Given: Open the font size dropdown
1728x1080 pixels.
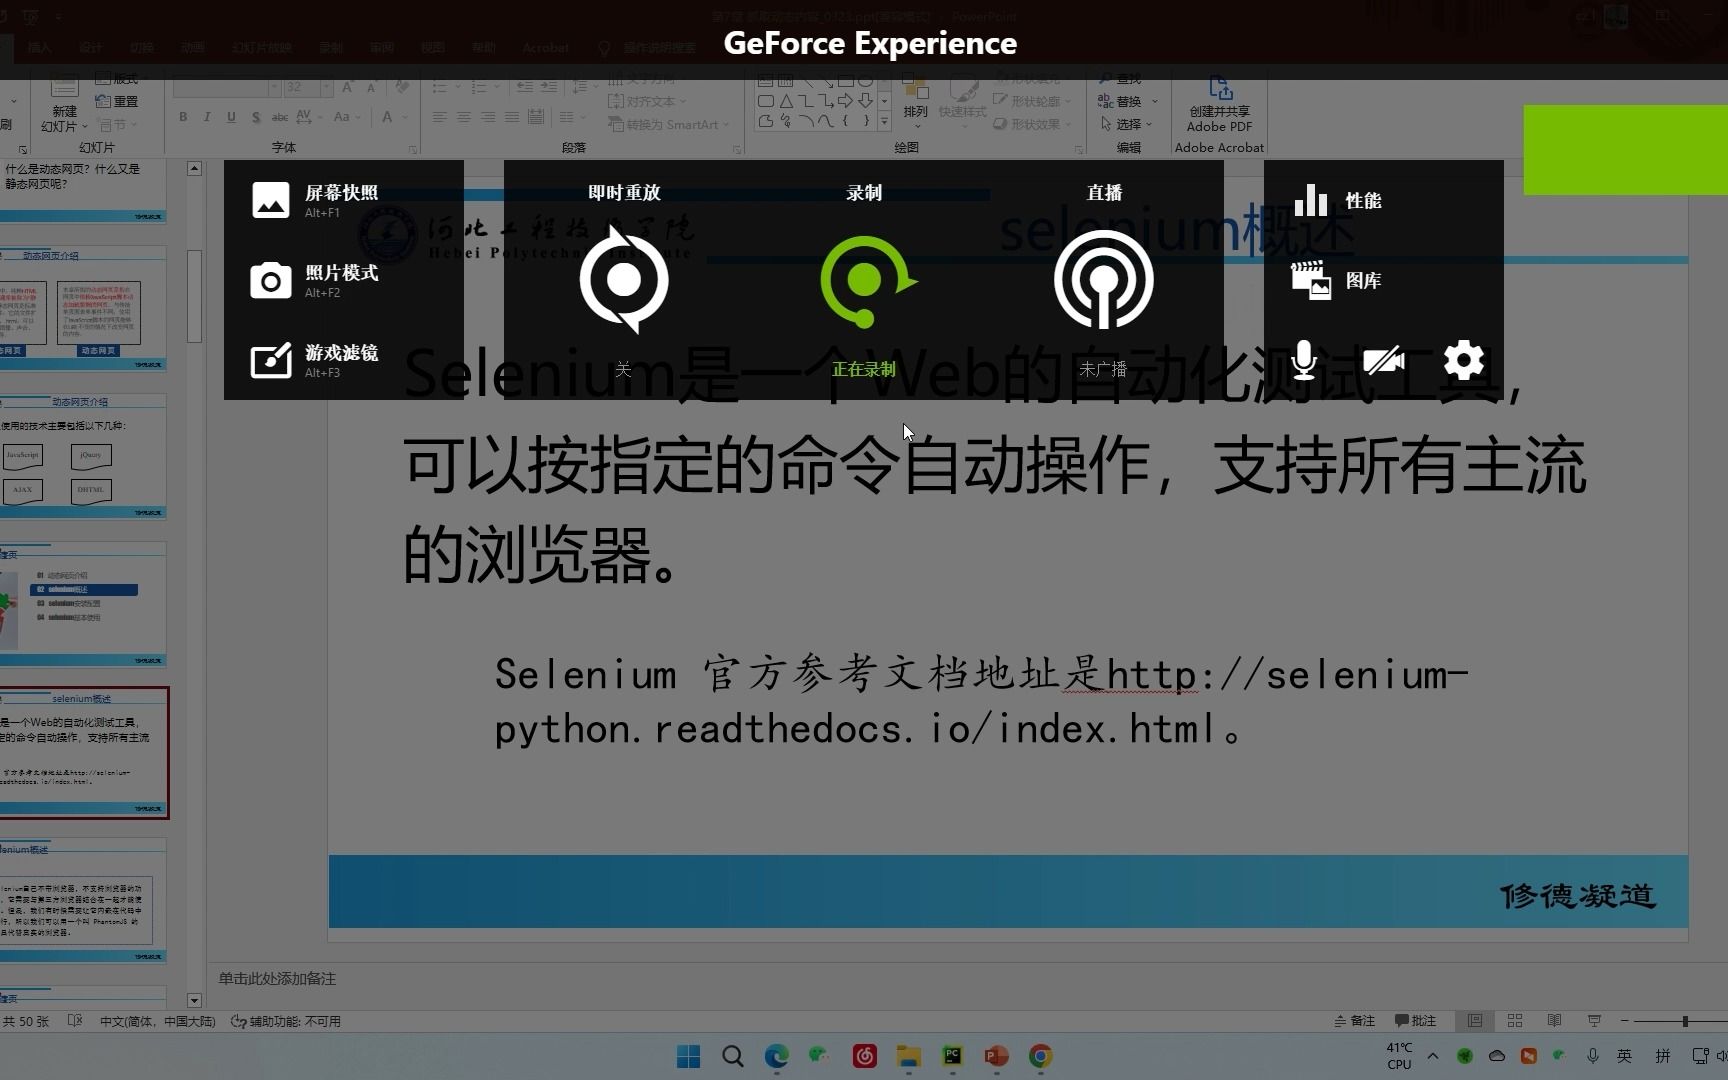Looking at the screenshot, I should [x=327, y=88].
